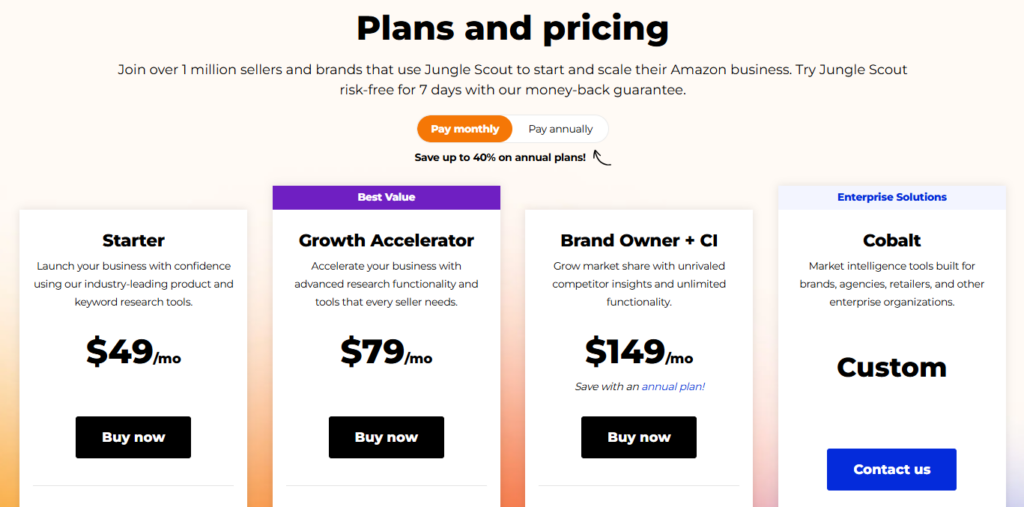Click the curved arrow pointing to annual
Screen dimensions: 1024x507
(602, 156)
